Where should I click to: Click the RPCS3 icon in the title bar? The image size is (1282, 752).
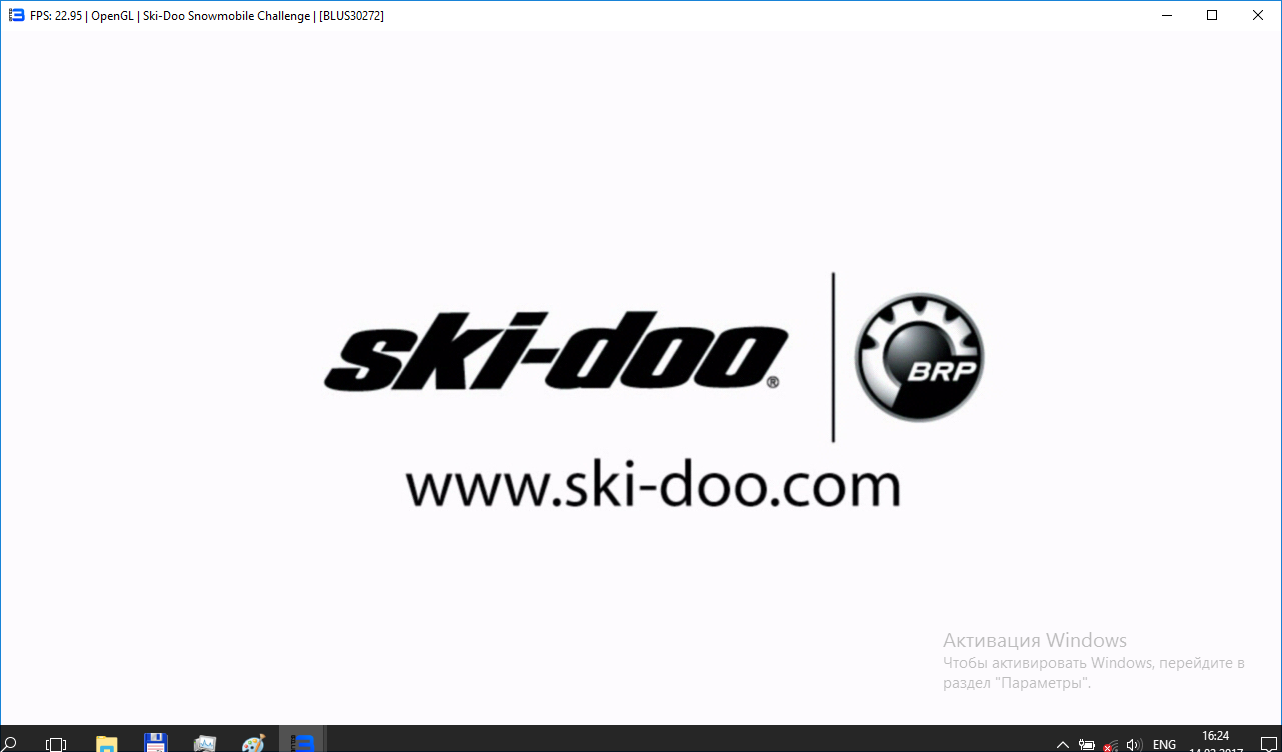pyautogui.click(x=16, y=16)
